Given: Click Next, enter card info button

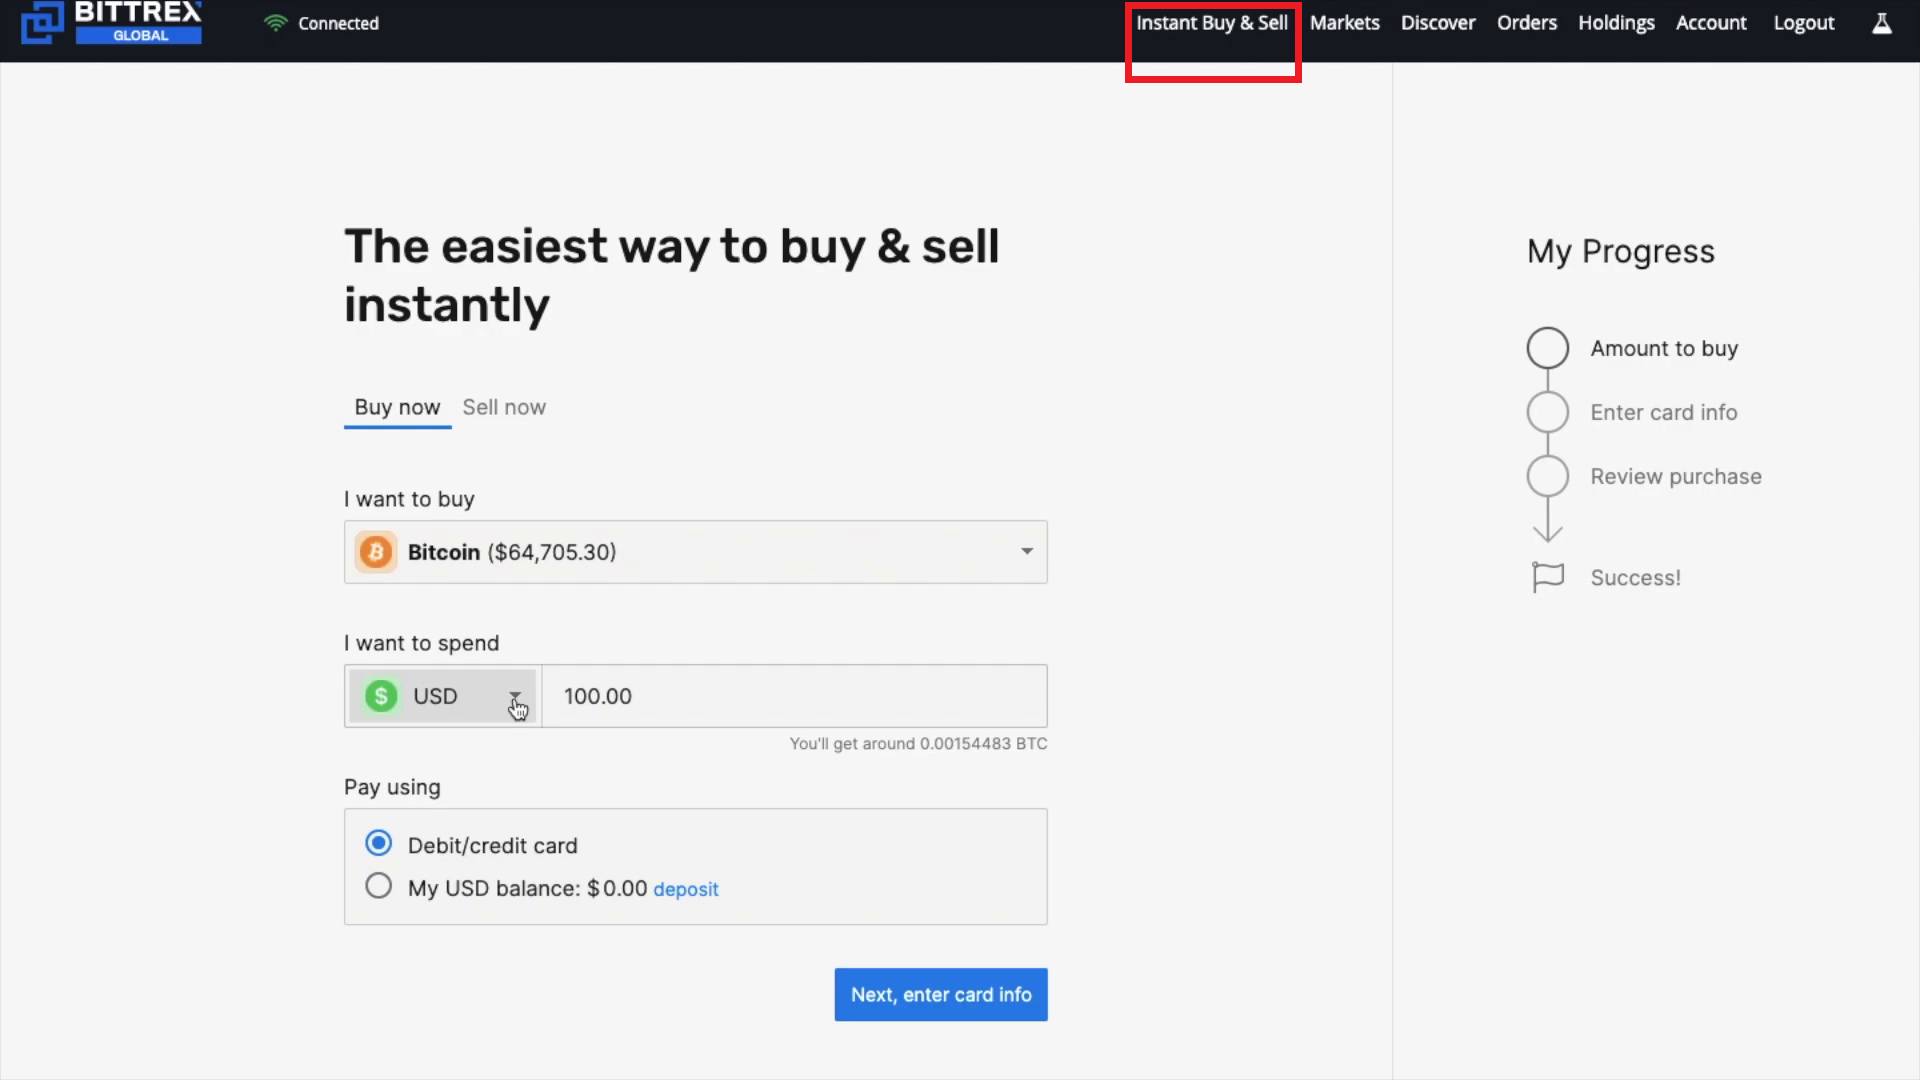Looking at the screenshot, I should (940, 994).
